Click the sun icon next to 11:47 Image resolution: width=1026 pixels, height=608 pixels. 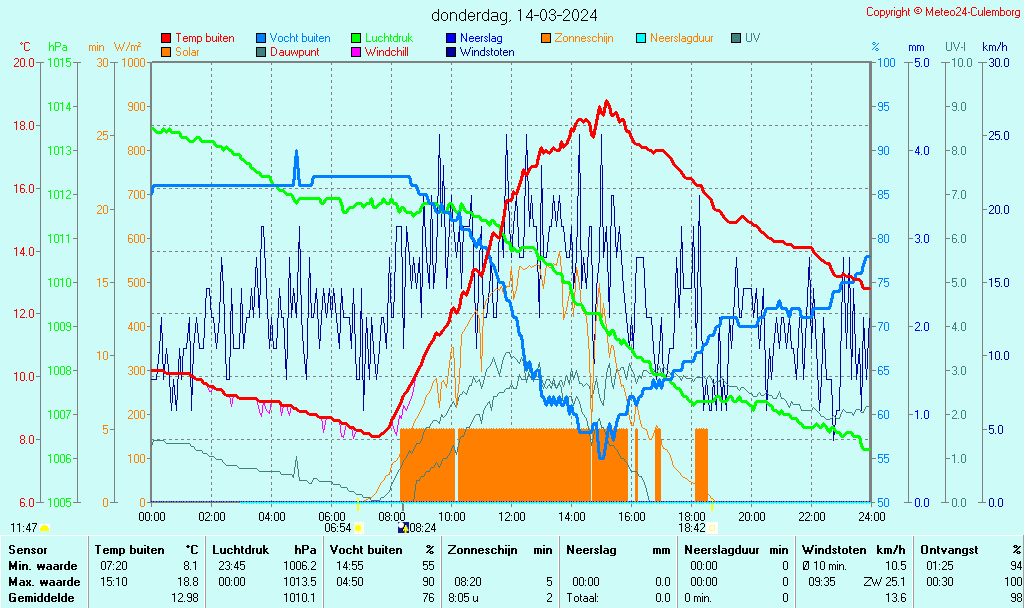point(45,527)
